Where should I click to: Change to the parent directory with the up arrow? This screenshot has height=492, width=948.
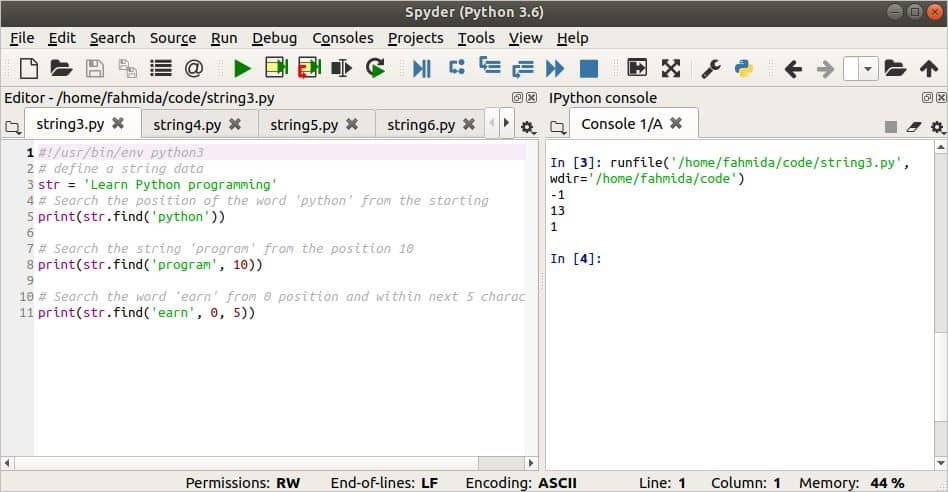929,68
